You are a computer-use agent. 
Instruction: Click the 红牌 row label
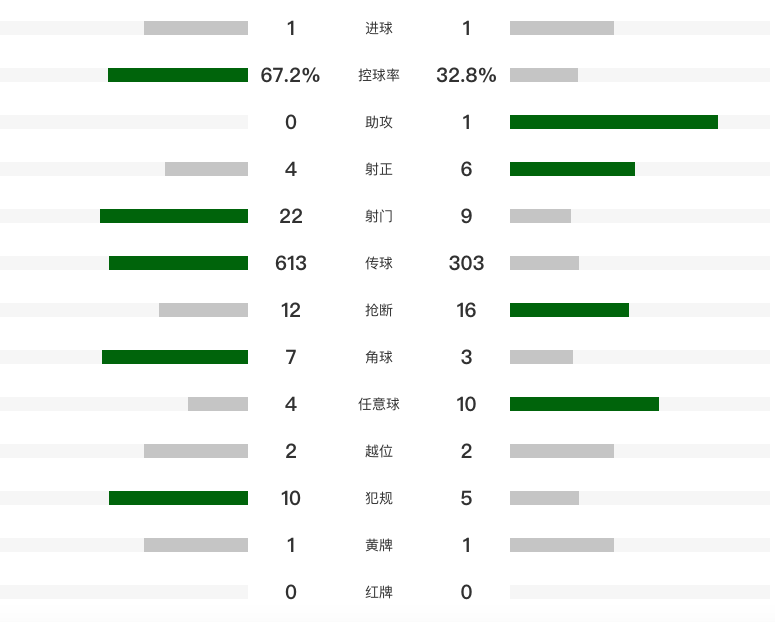(379, 592)
